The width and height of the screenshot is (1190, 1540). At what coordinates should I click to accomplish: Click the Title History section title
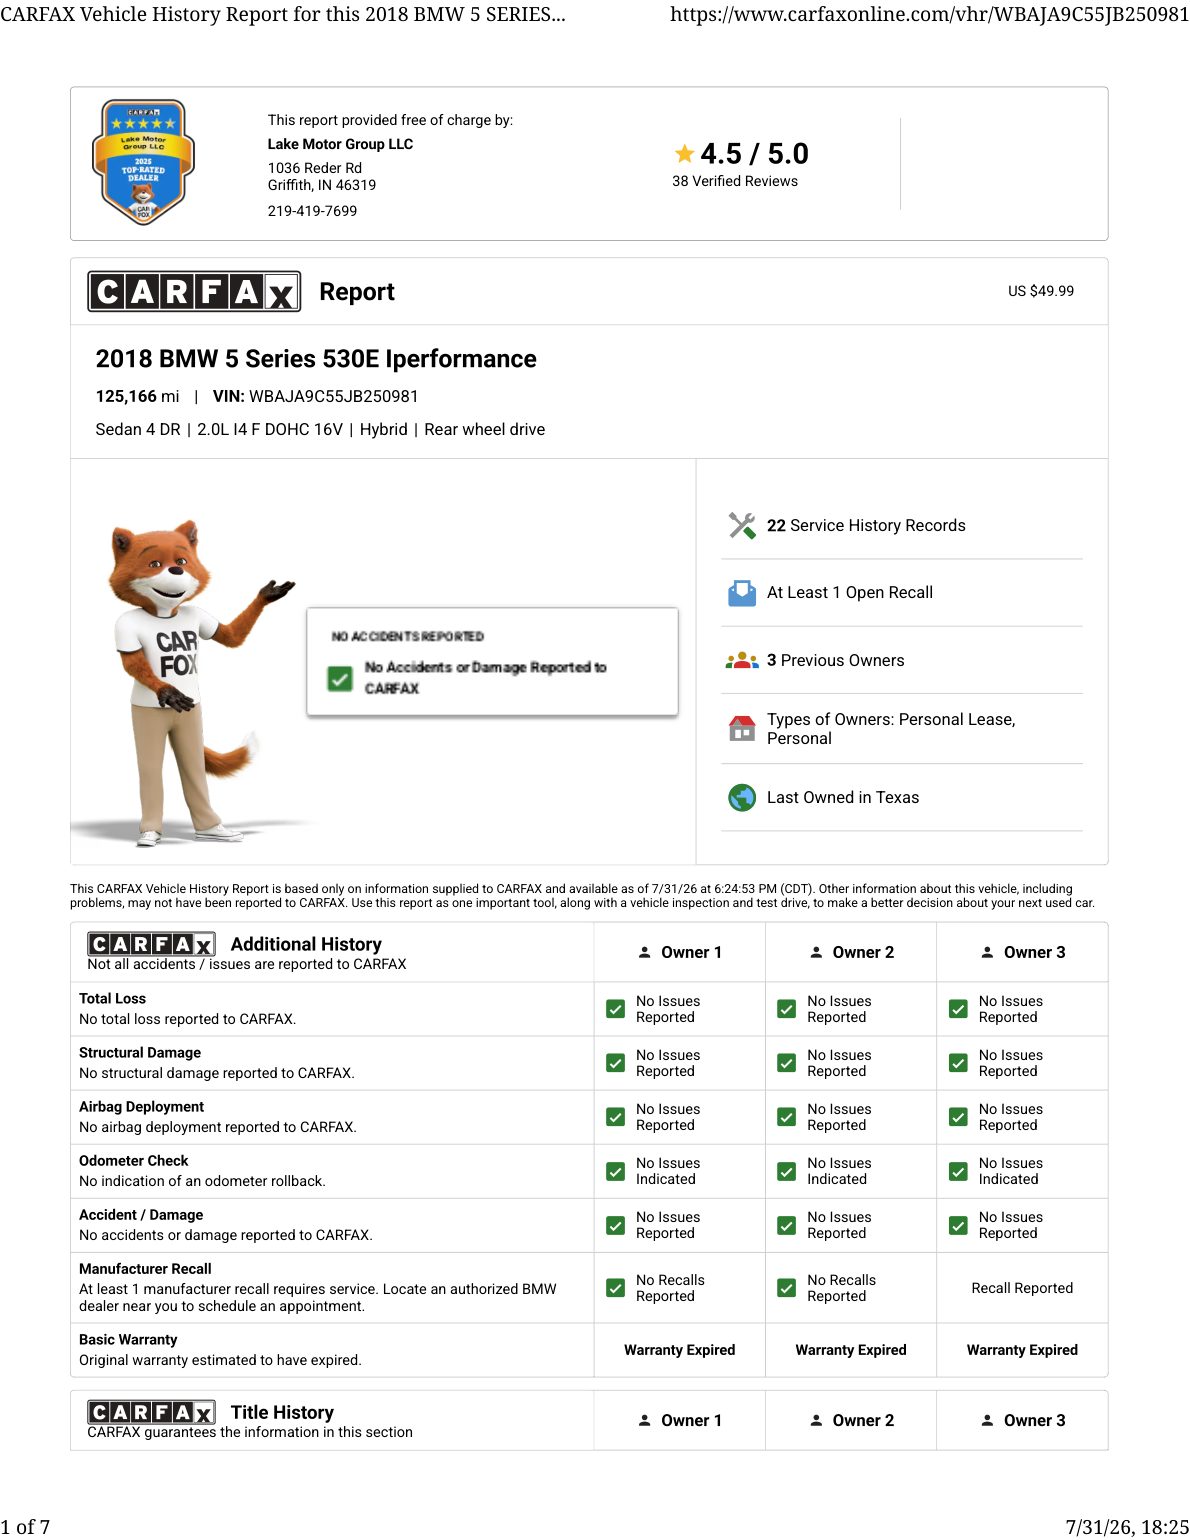click(x=282, y=1412)
